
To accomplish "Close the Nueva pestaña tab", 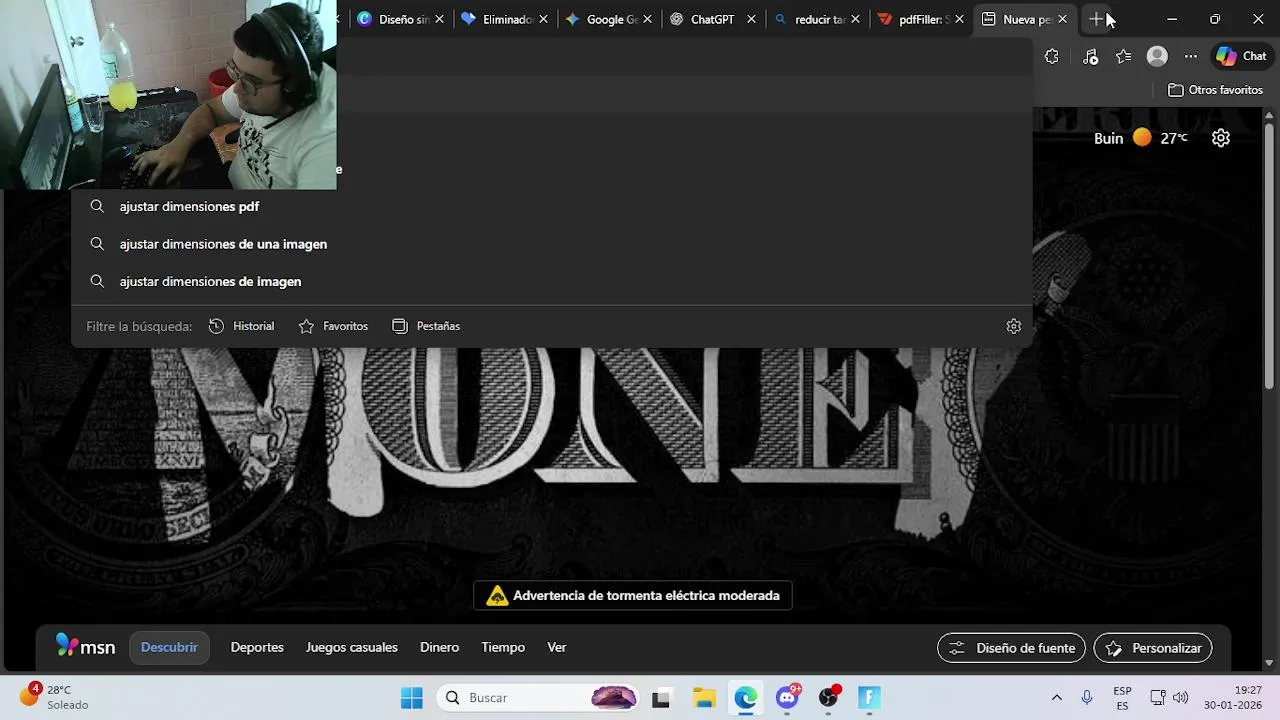I will pos(1062,19).
